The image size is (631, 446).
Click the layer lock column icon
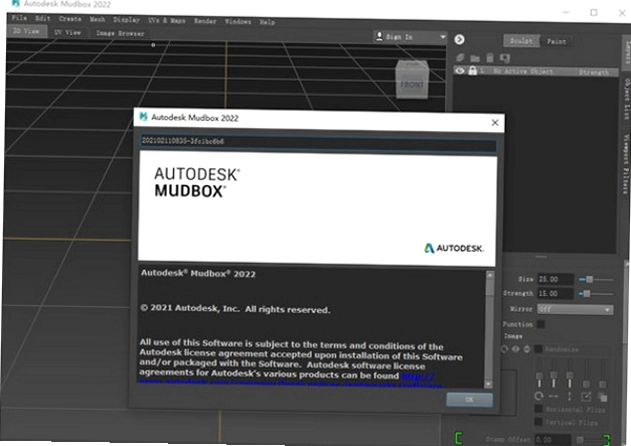coord(472,70)
